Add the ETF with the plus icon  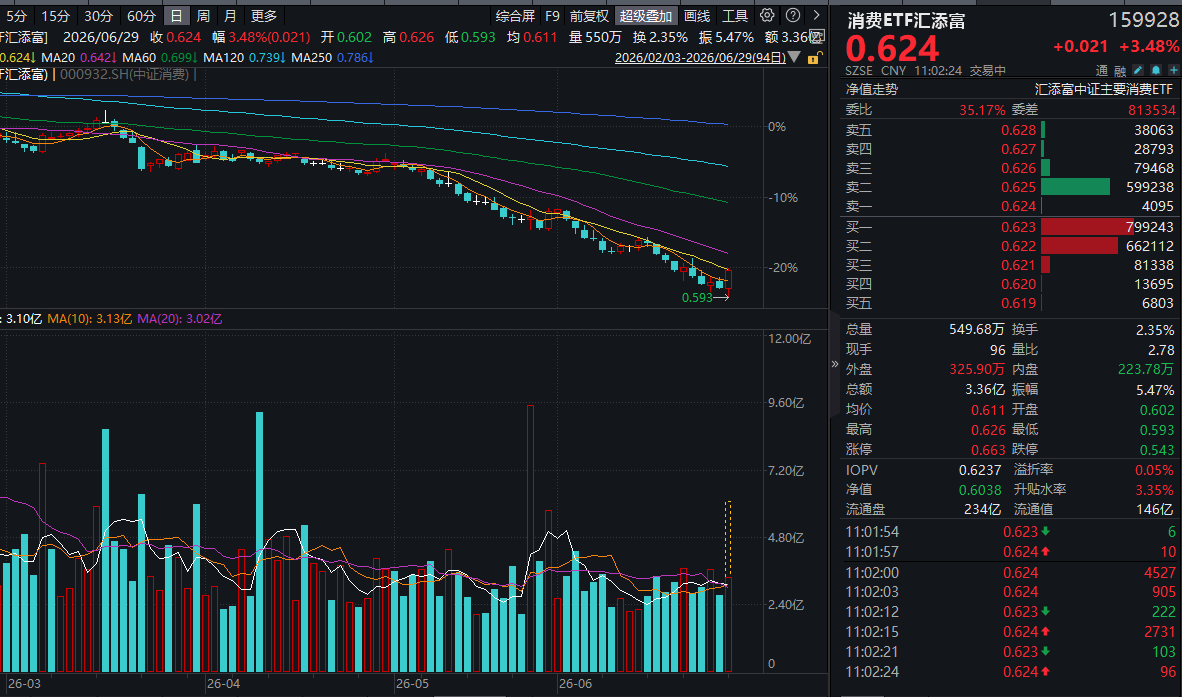[1173, 70]
